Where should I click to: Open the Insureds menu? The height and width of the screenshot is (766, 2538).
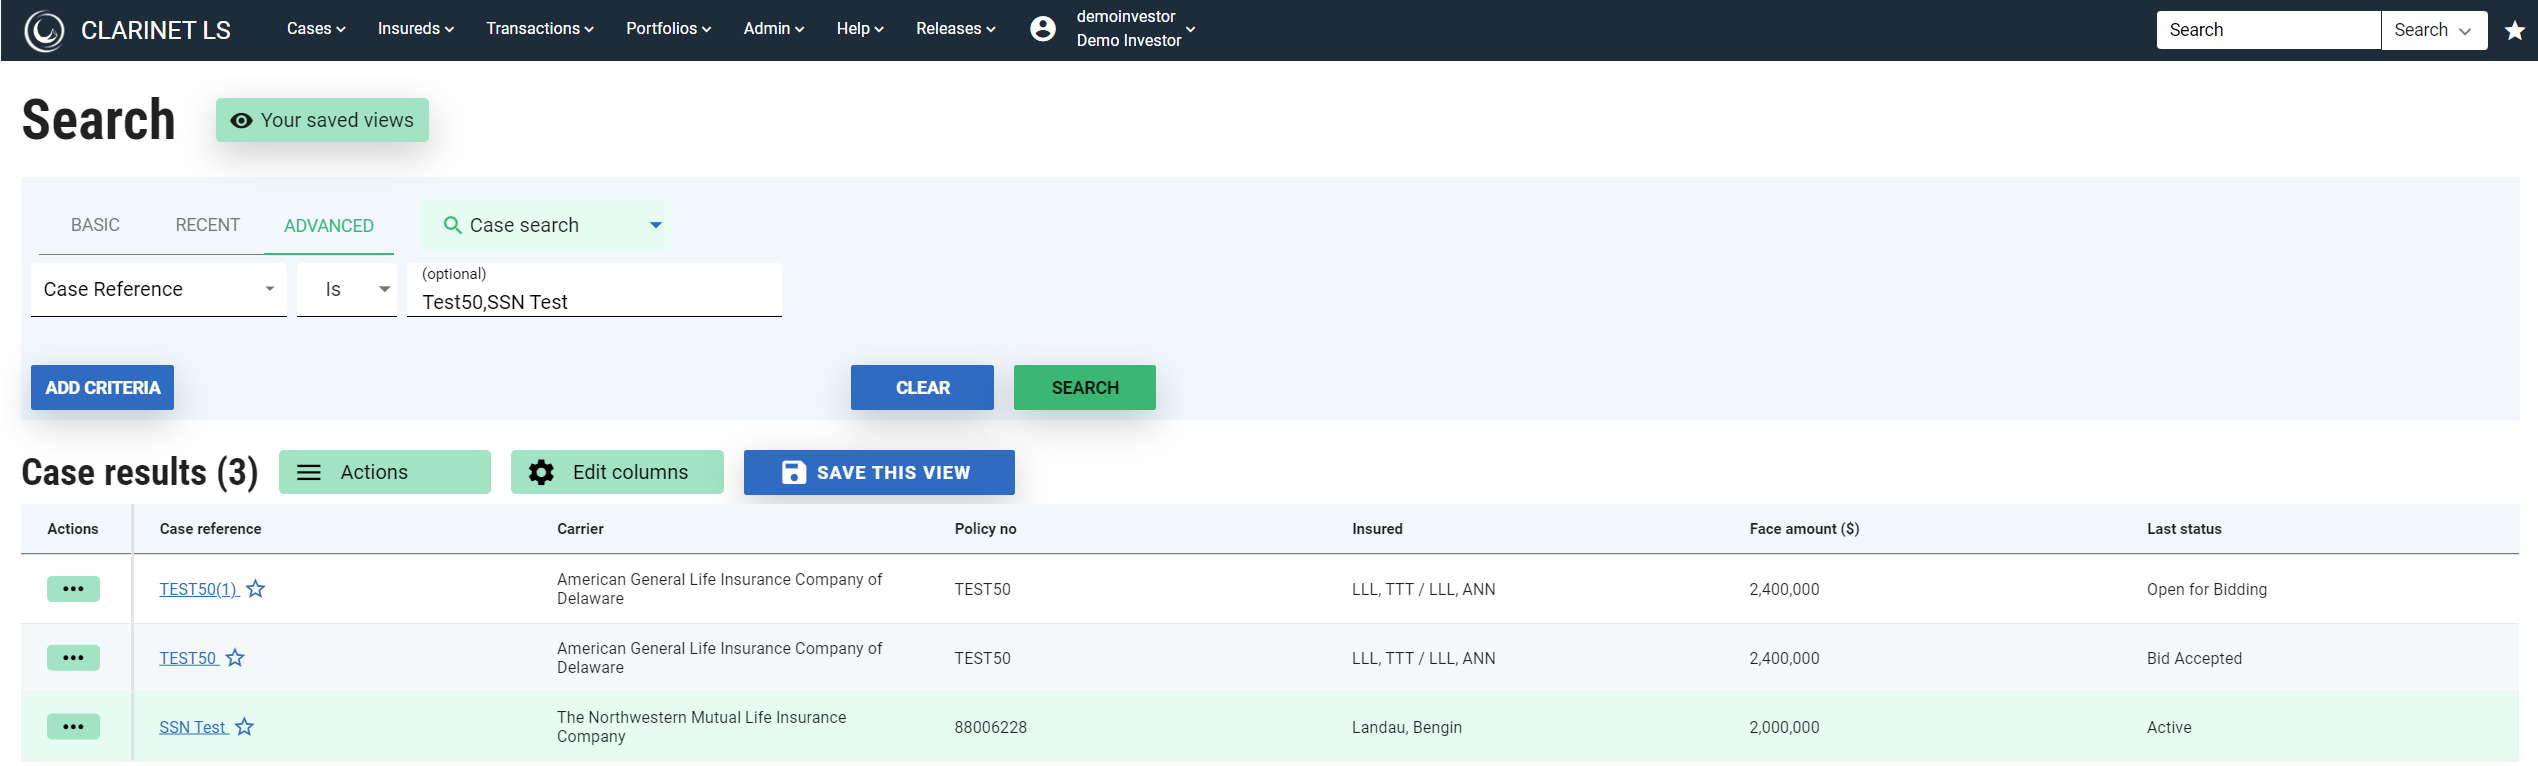415,29
